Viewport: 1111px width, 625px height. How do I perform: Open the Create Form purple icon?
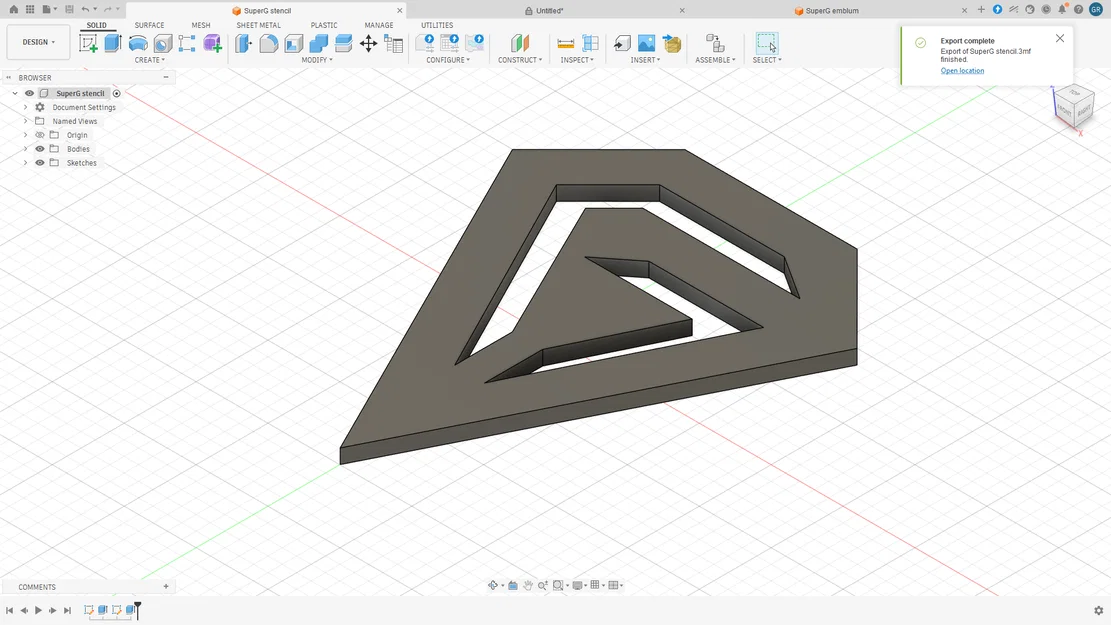click(213, 43)
